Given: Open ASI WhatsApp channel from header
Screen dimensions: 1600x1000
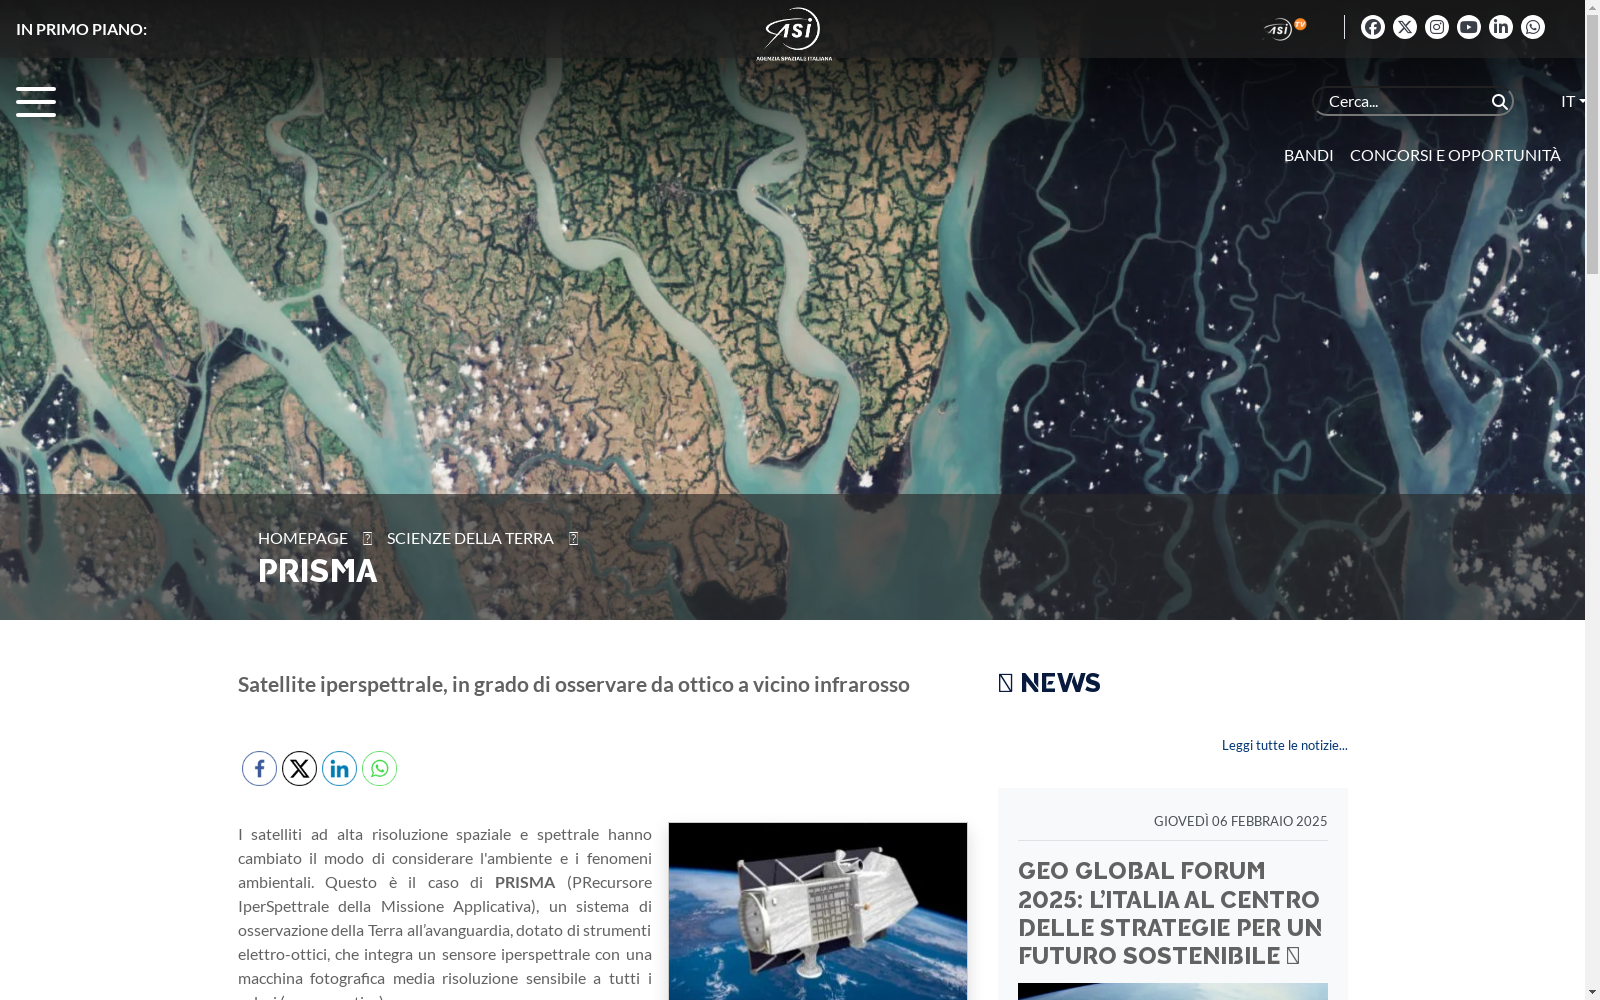Looking at the screenshot, I should pyautogui.click(x=1533, y=27).
